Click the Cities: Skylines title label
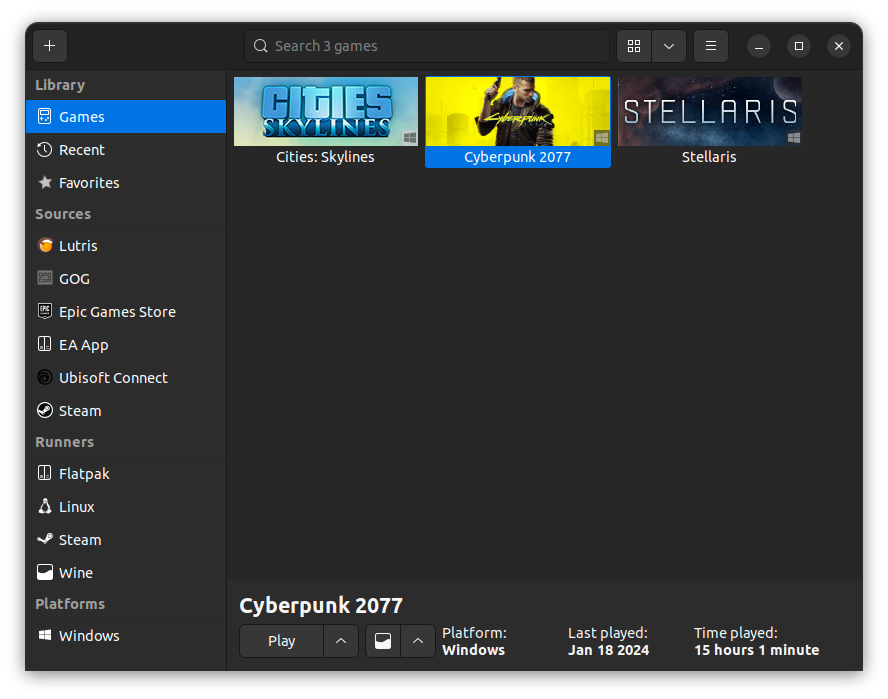The width and height of the screenshot is (888, 699). 325,157
